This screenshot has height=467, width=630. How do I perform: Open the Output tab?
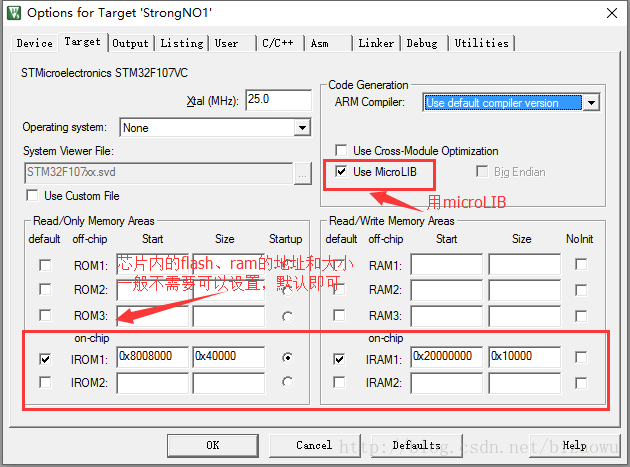pos(131,43)
